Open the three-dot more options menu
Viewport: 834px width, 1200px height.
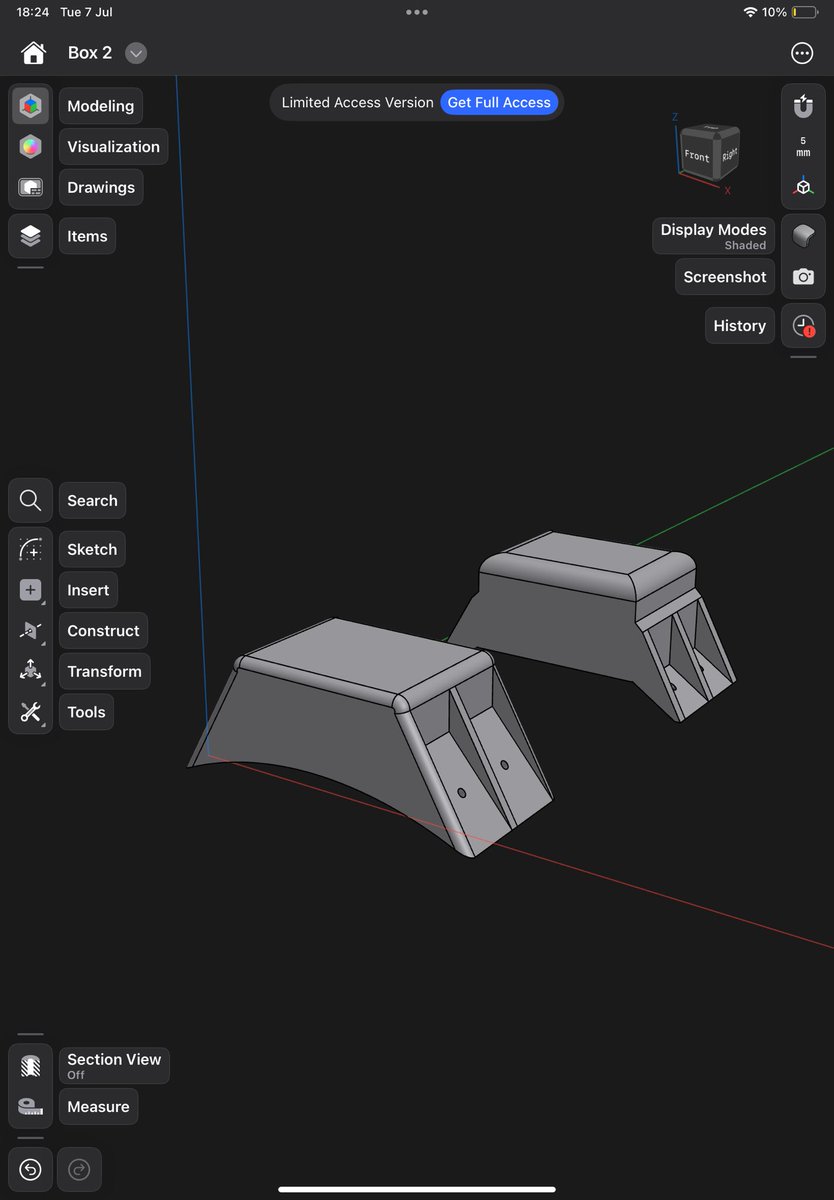coord(802,53)
